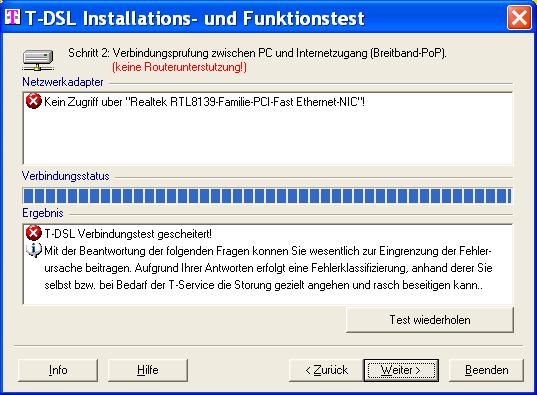
Task: Select the Realtek RTL8139 adapter entry
Action: 204,102
